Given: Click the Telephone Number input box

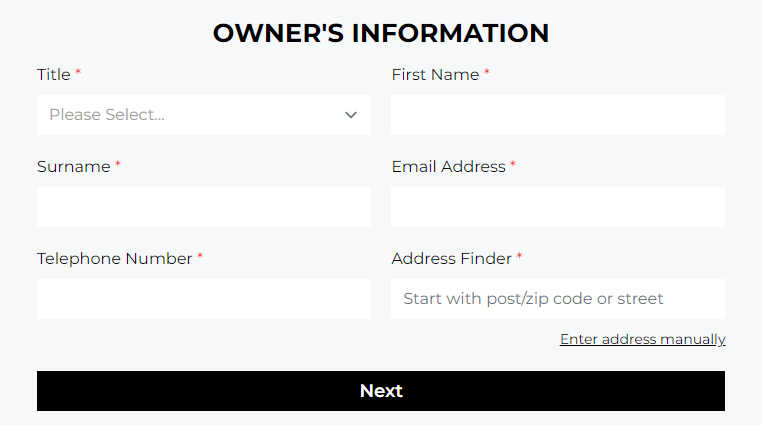Looking at the screenshot, I should click(x=203, y=299).
